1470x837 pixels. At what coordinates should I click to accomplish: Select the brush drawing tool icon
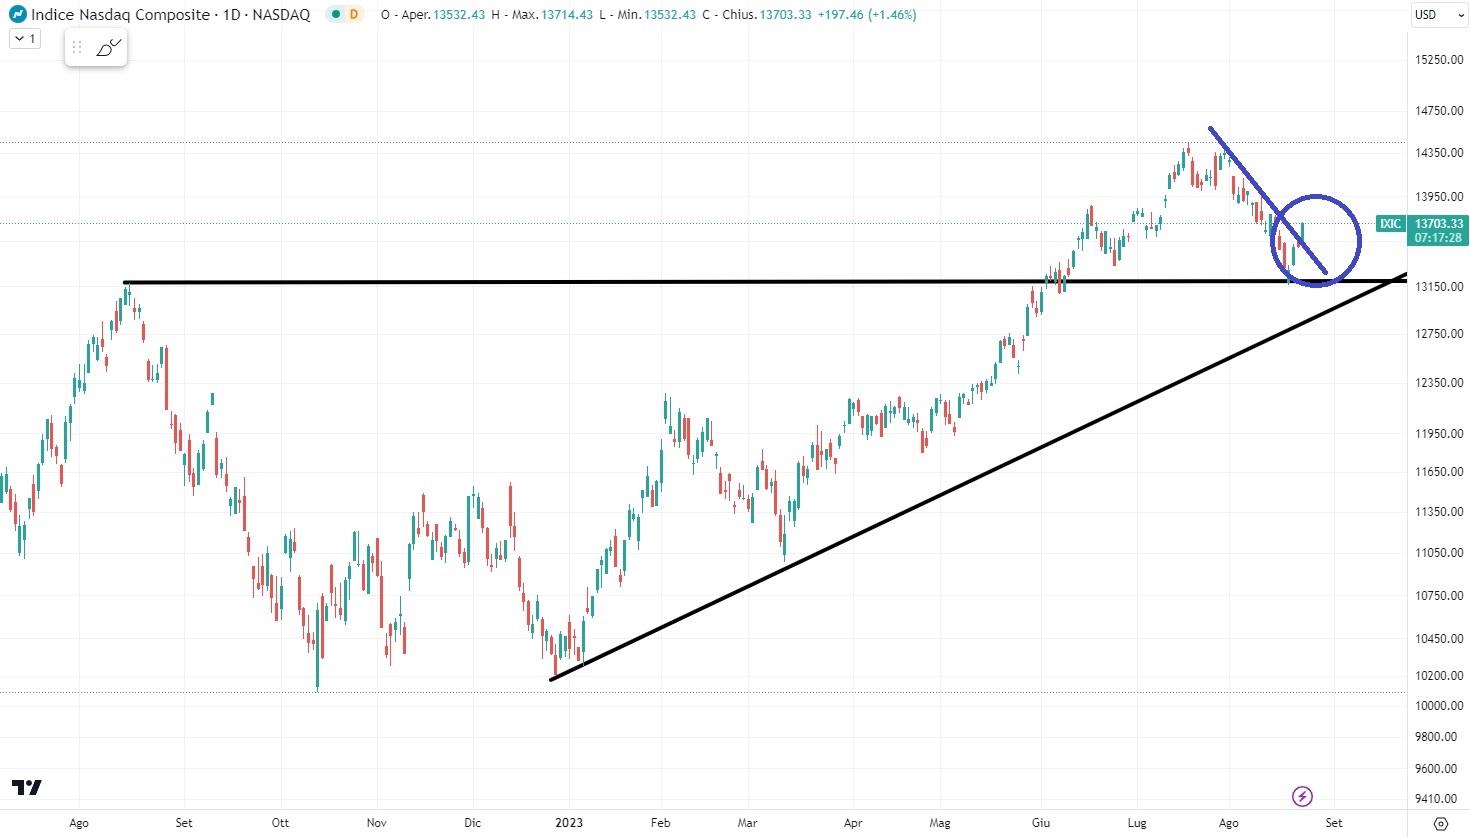click(x=109, y=48)
